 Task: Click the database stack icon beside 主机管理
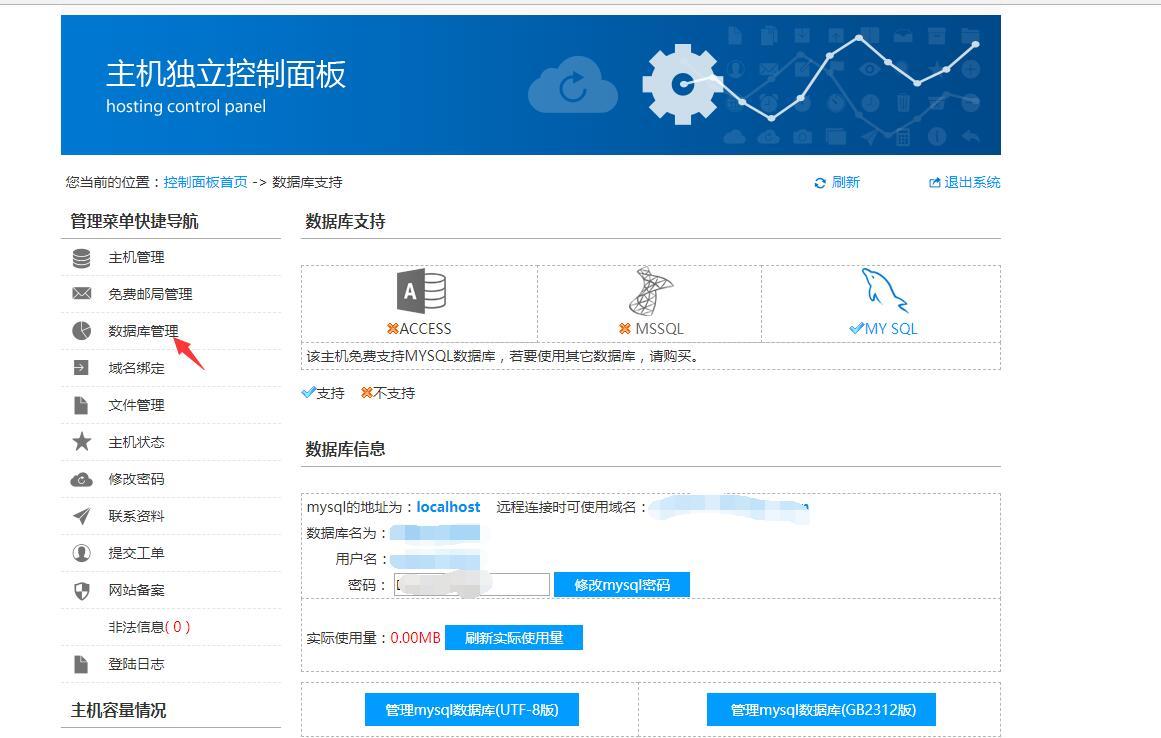(81, 258)
